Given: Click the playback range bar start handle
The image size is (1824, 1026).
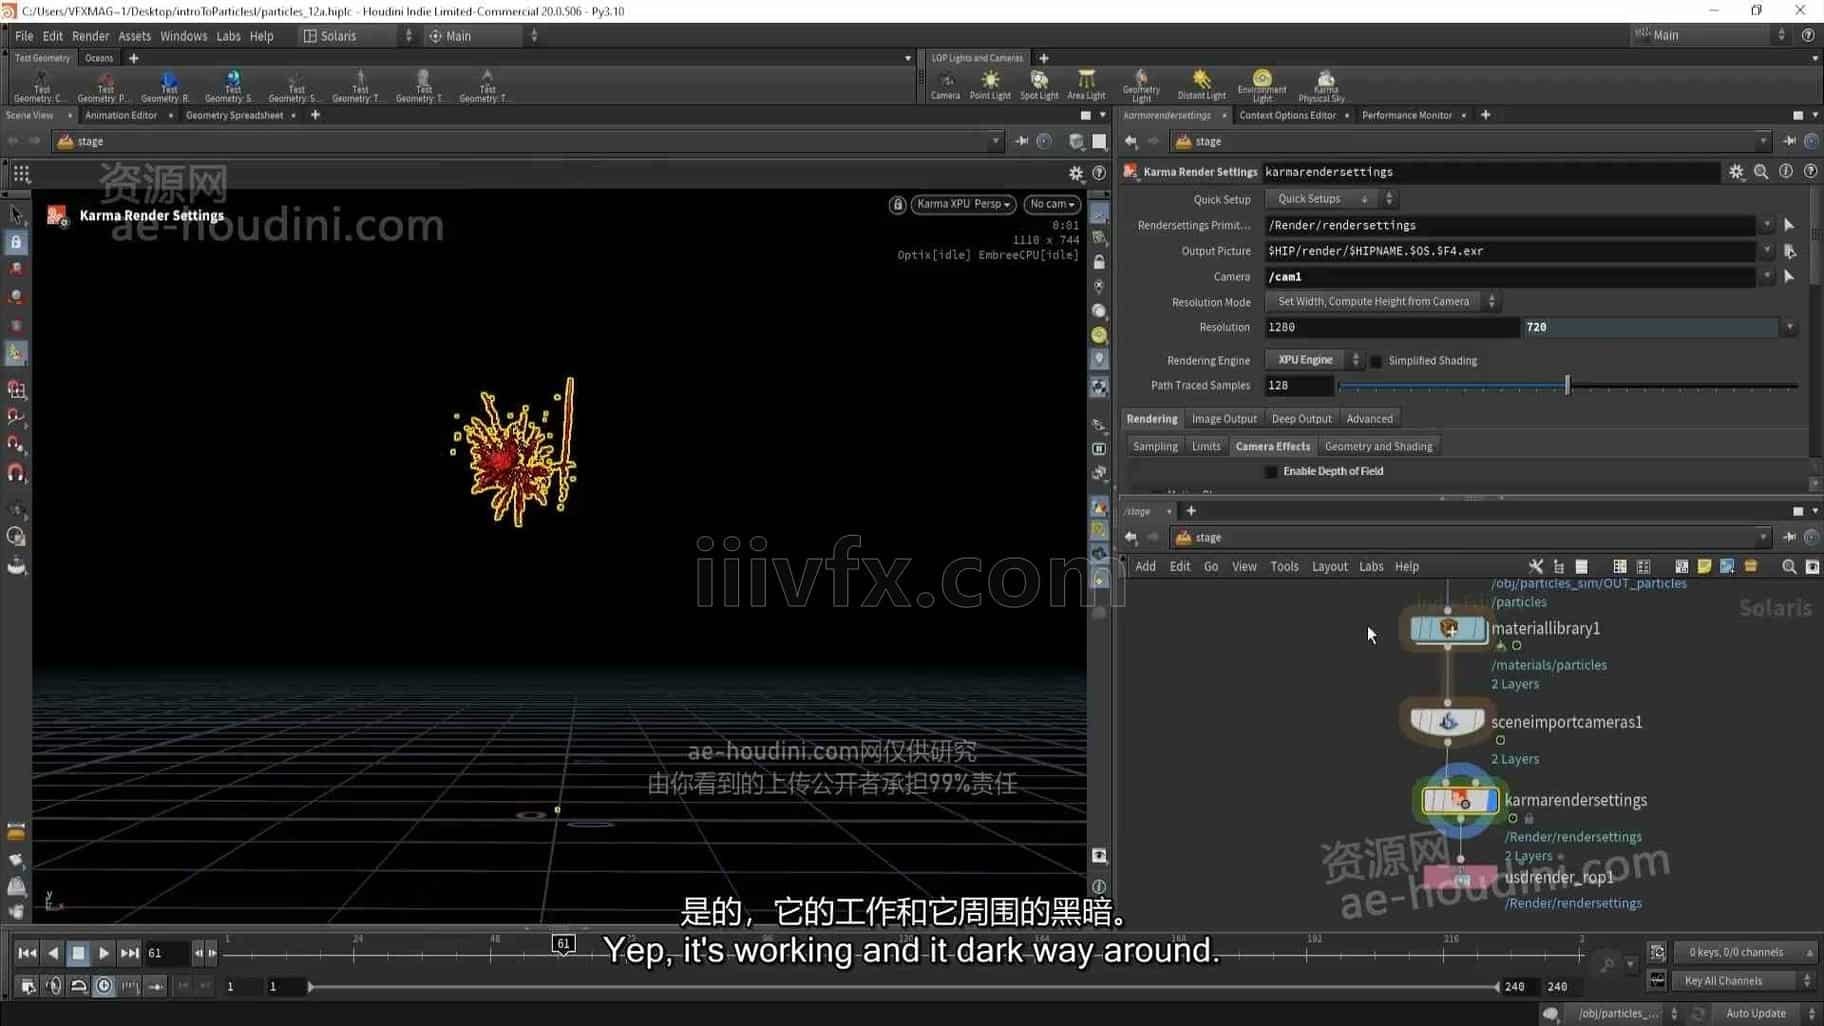Looking at the screenshot, I should point(310,987).
